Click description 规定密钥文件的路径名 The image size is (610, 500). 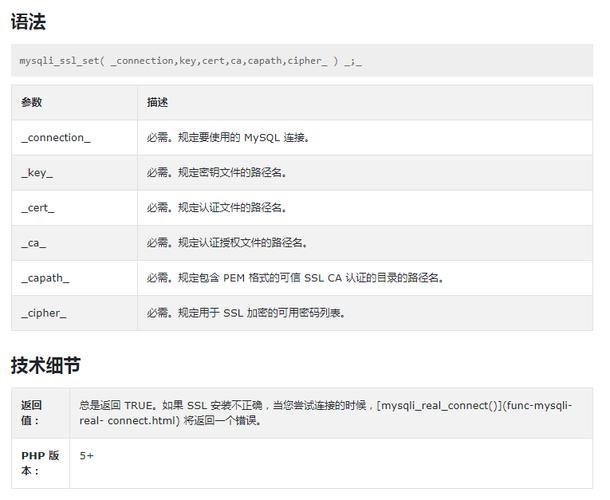pos(217,173)
